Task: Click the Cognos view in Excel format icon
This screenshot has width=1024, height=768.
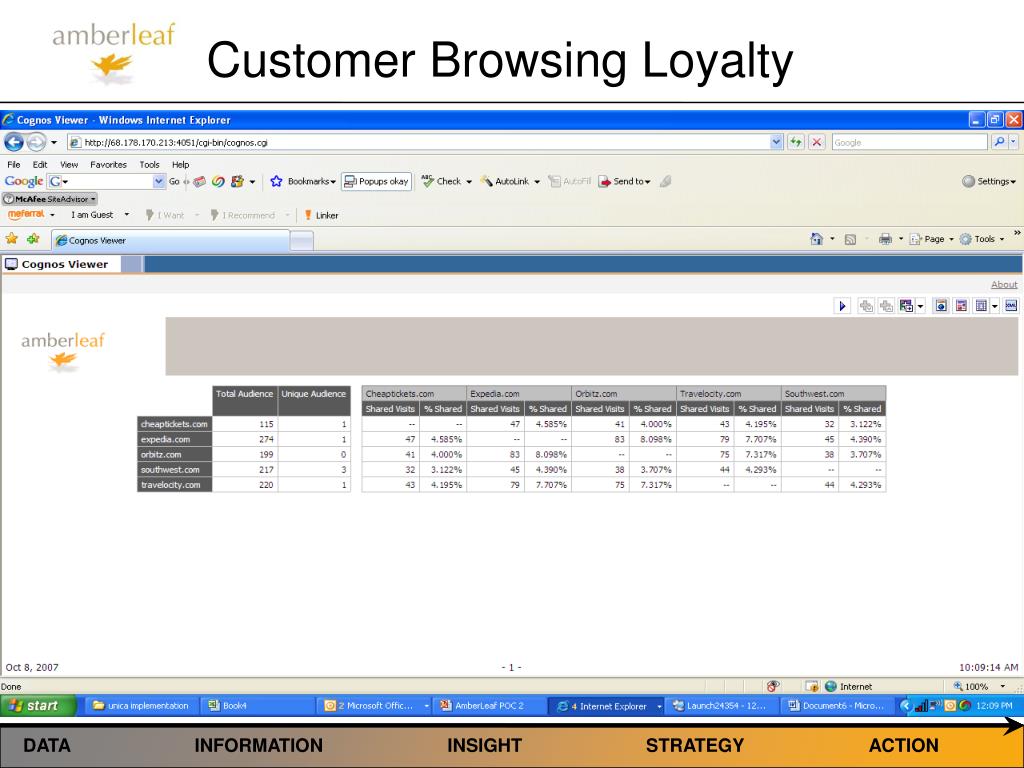Action: click(x=981, y=306)
